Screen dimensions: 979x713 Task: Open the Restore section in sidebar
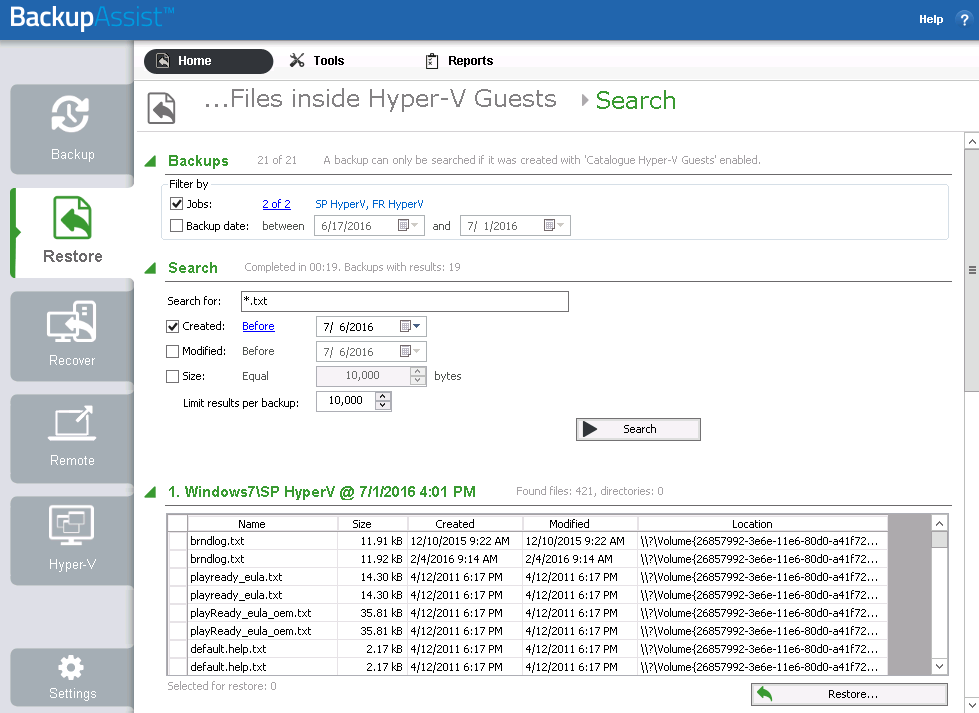tap(73, 232)
